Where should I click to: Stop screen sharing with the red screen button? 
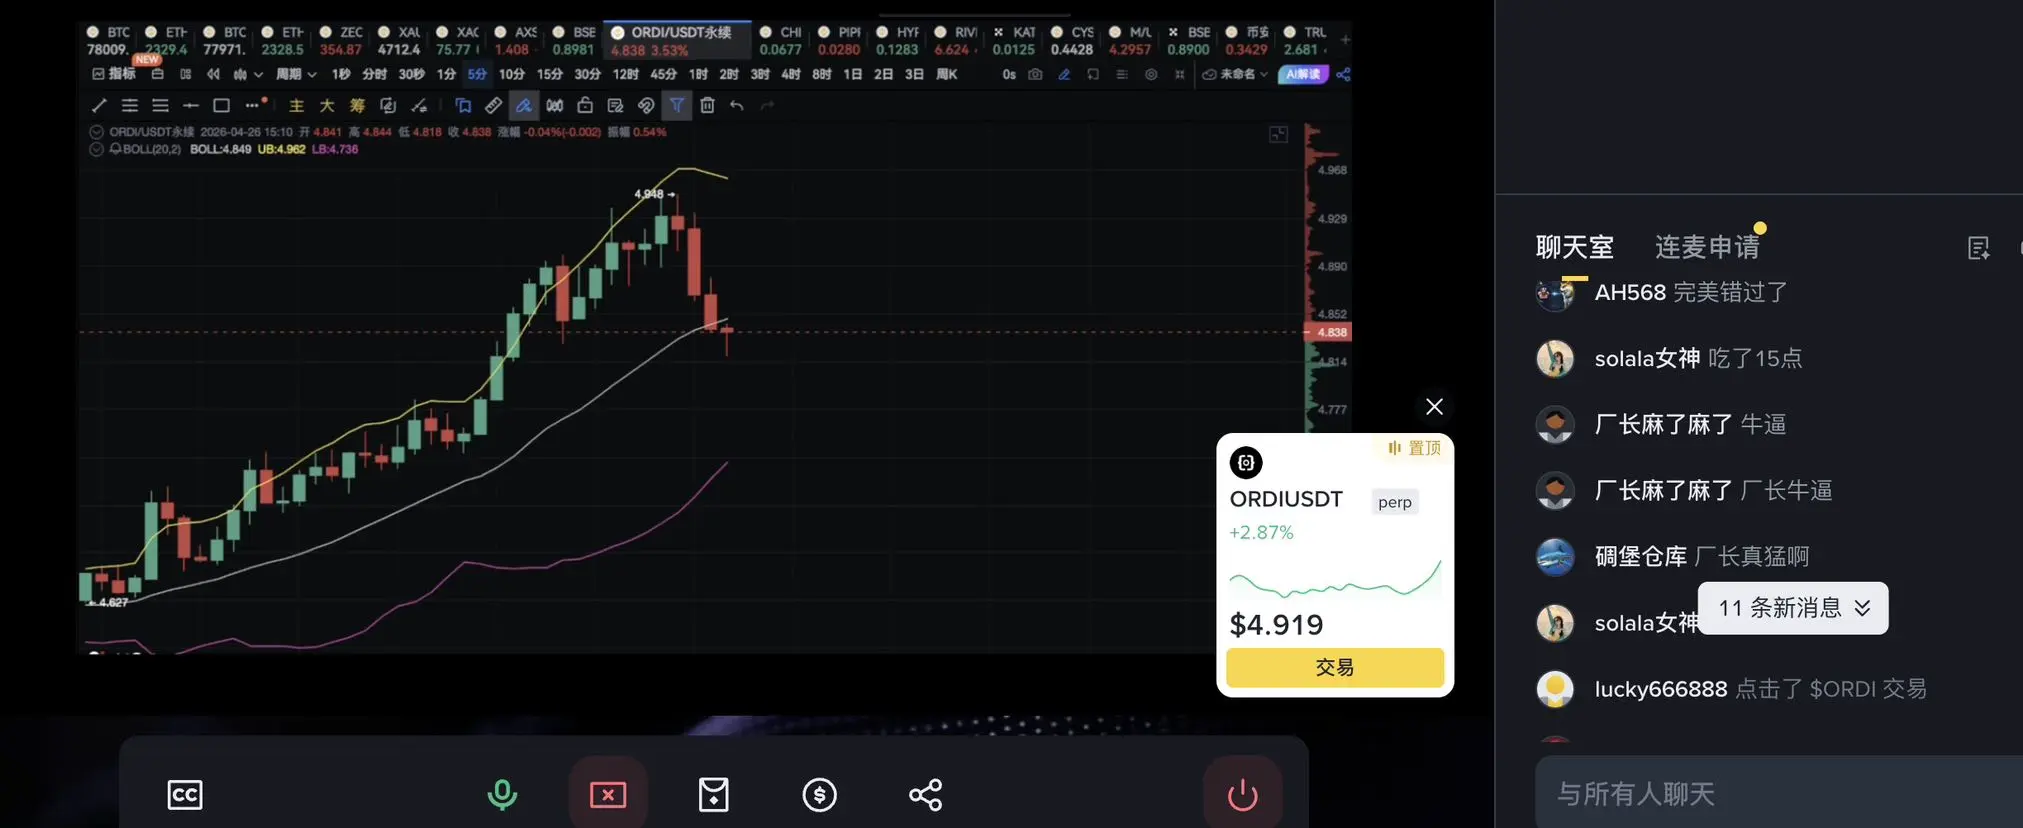pyautogui.click(x=608, y=795)
